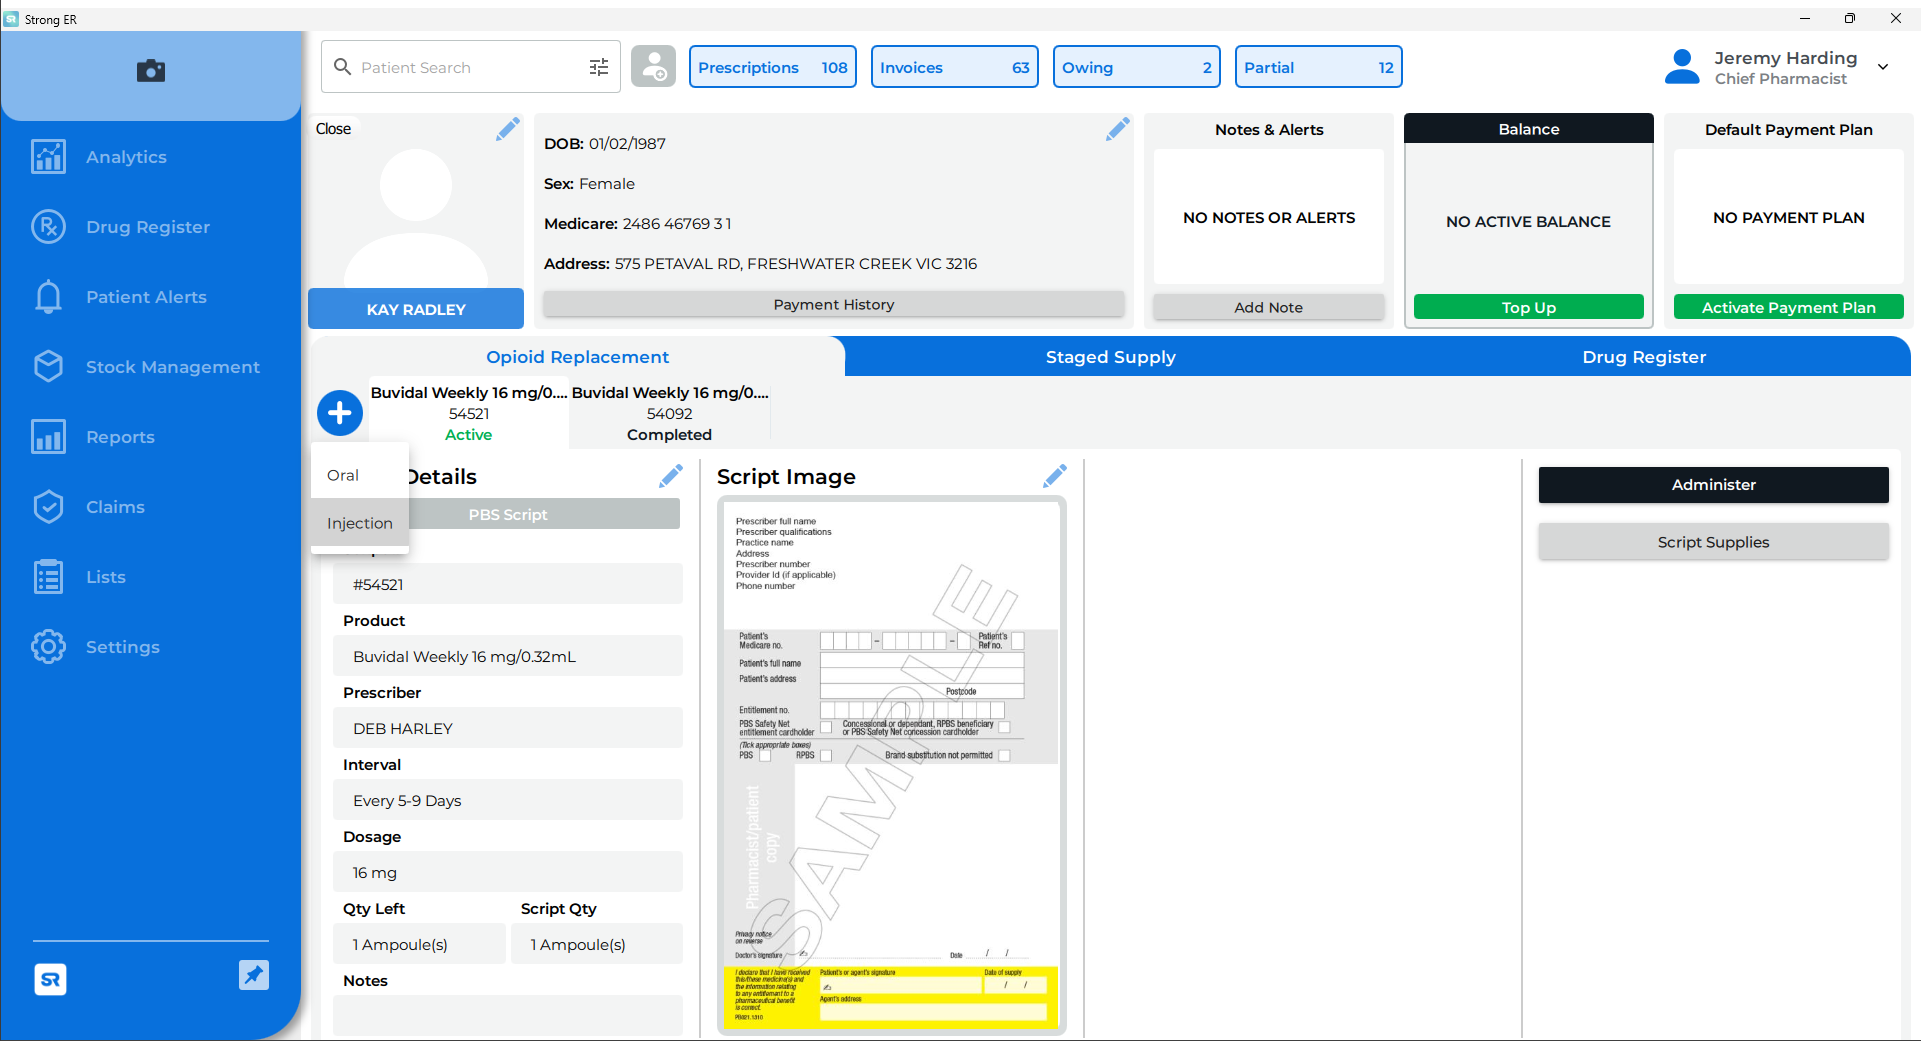
Task: Edit the Script Image using its pencil icon
Action: pos(1054,476)
